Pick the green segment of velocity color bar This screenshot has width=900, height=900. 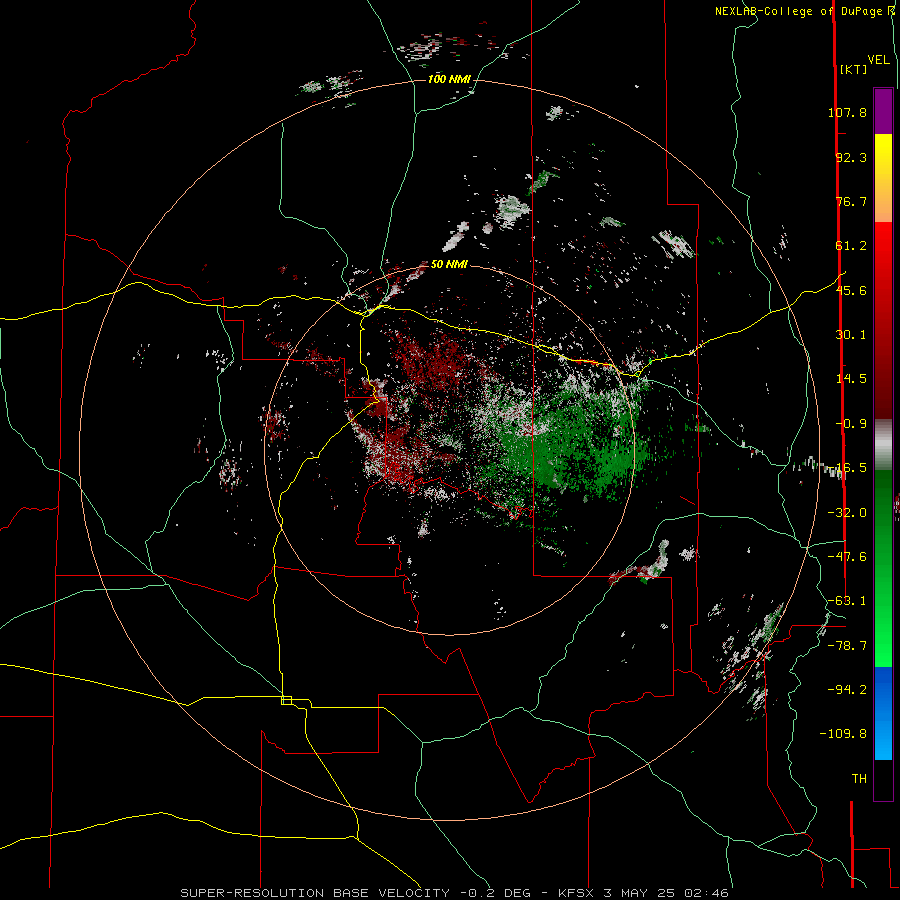(x=883, y=568)
